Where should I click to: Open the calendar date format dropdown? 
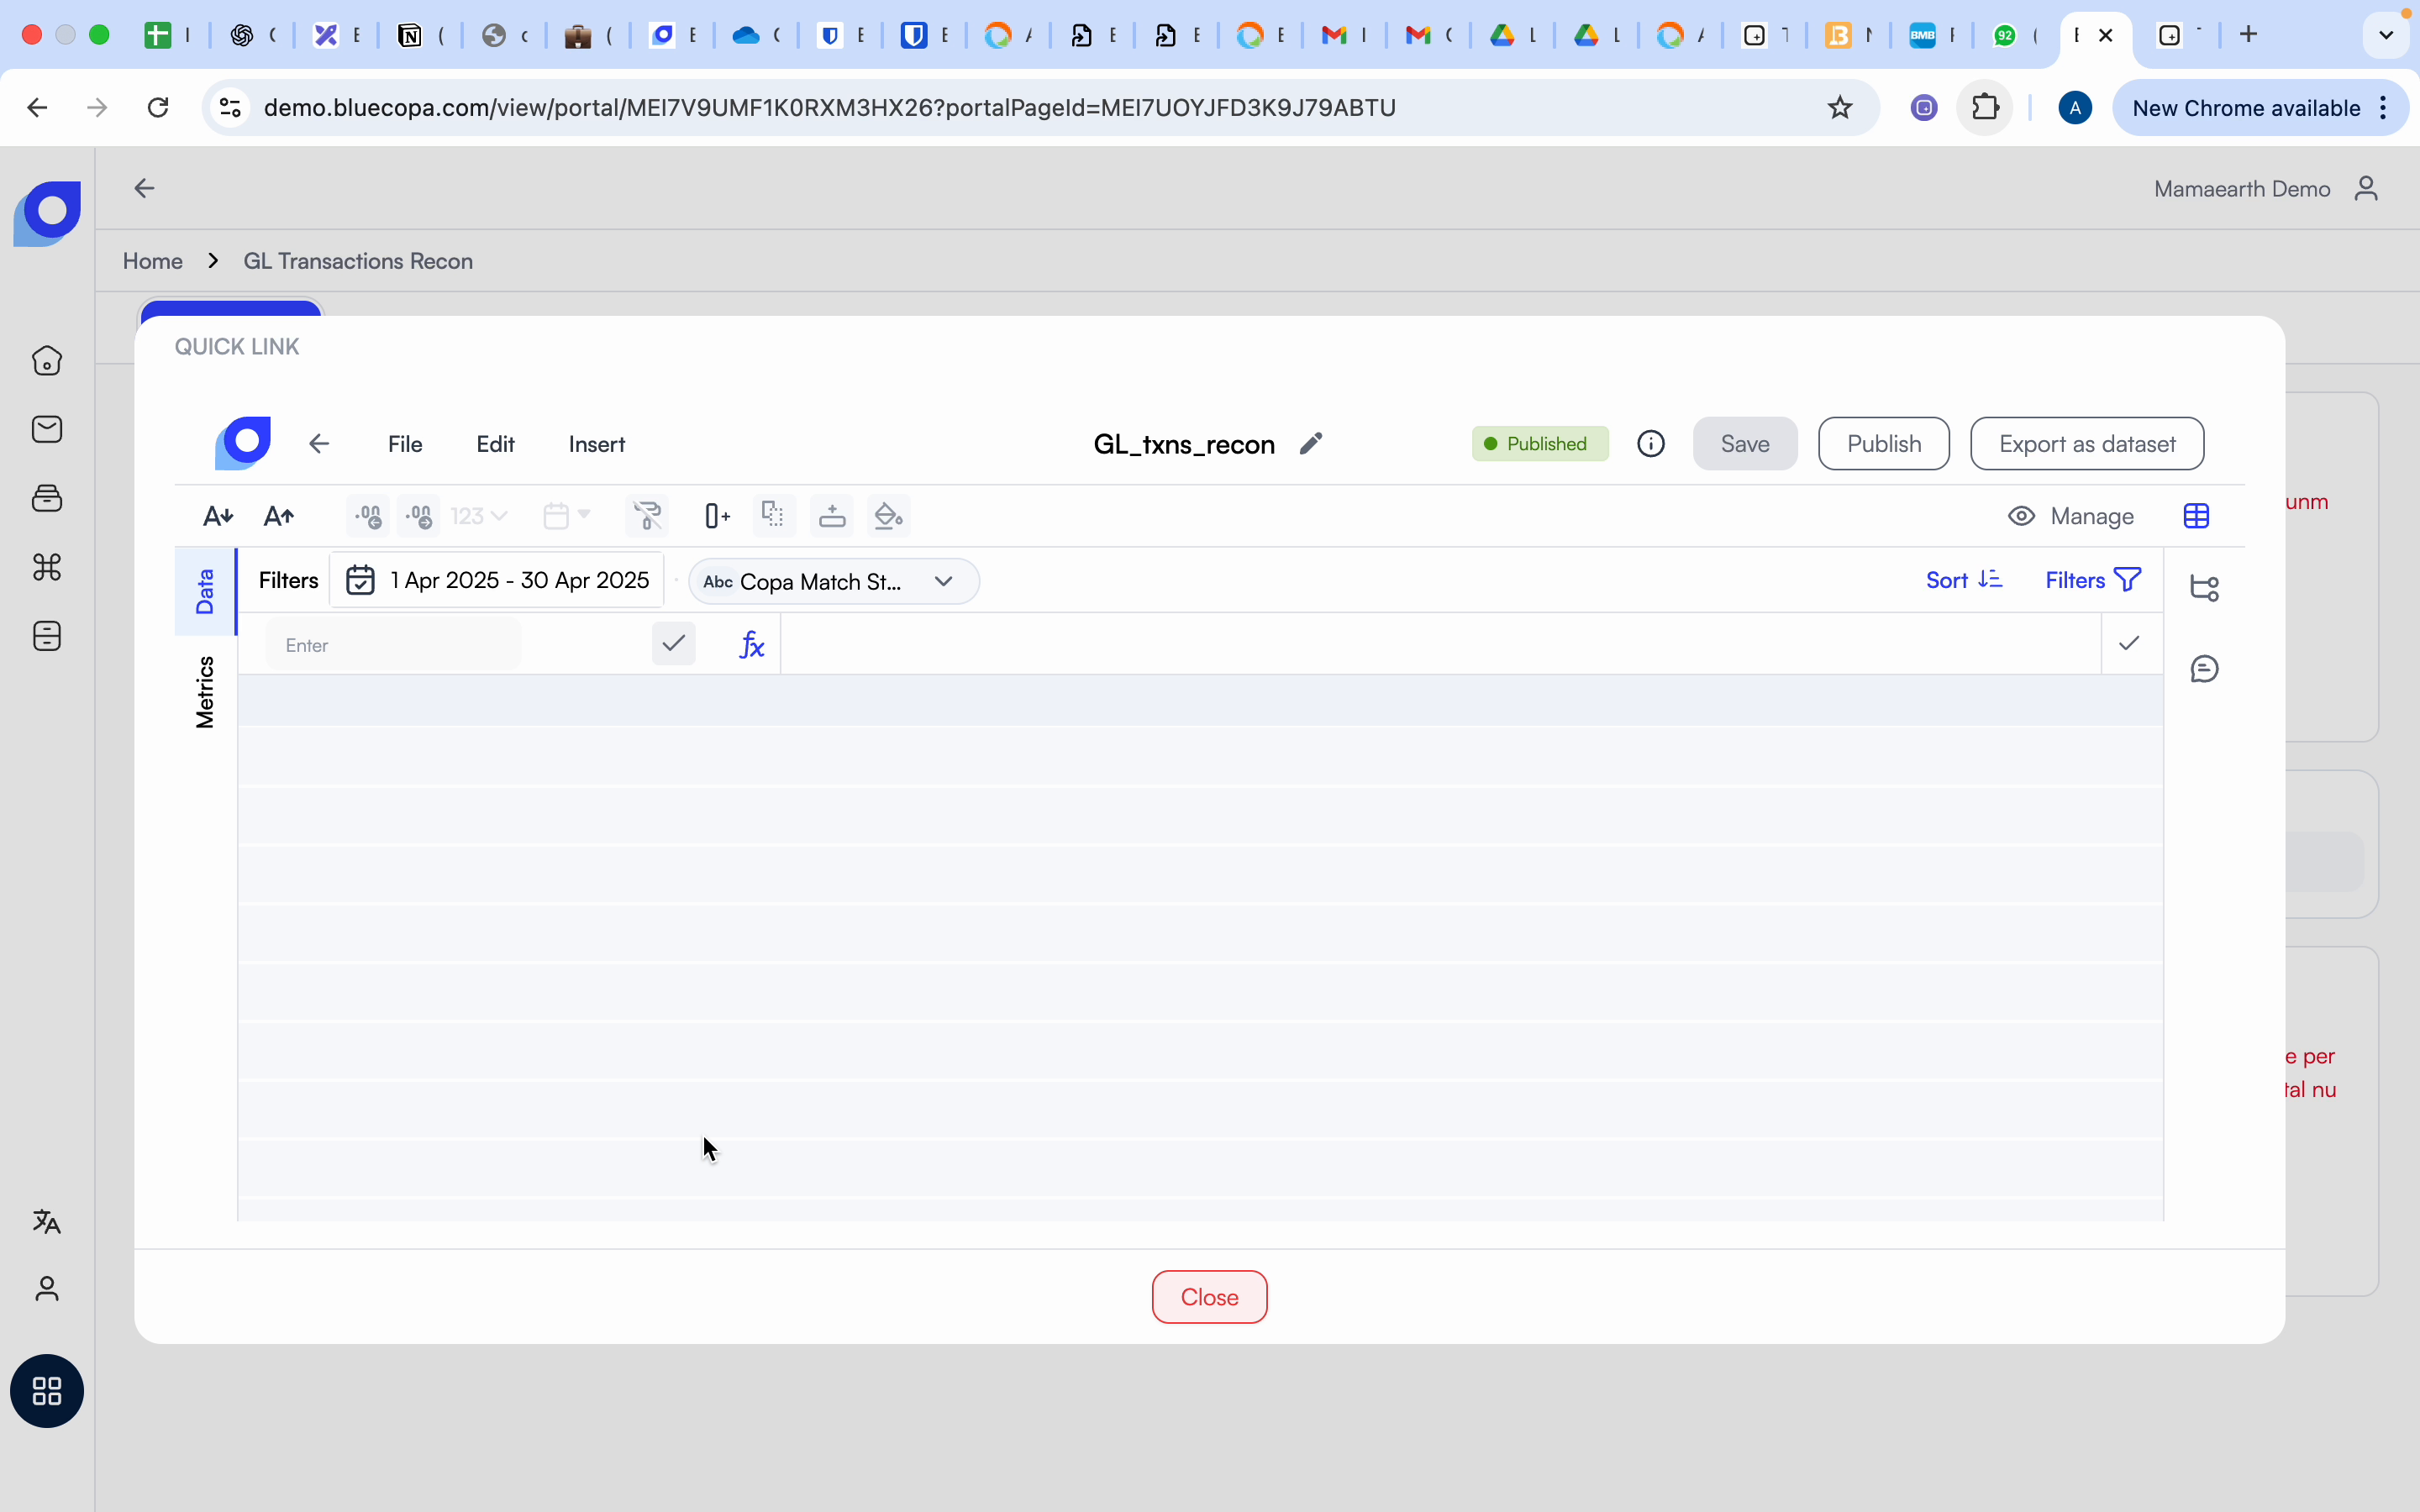(566, 516)
